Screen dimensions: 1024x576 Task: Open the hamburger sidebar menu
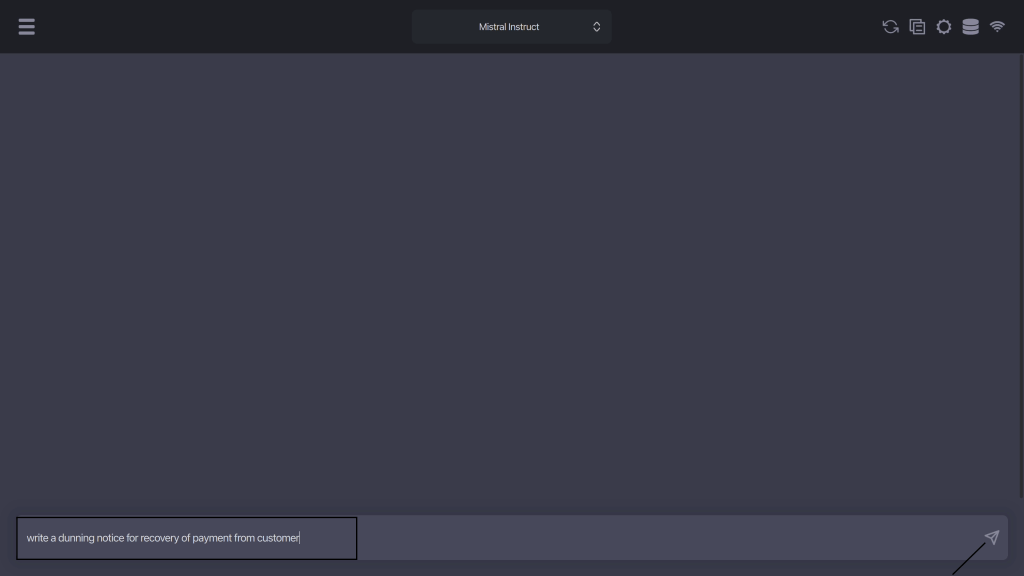(27, 27)
